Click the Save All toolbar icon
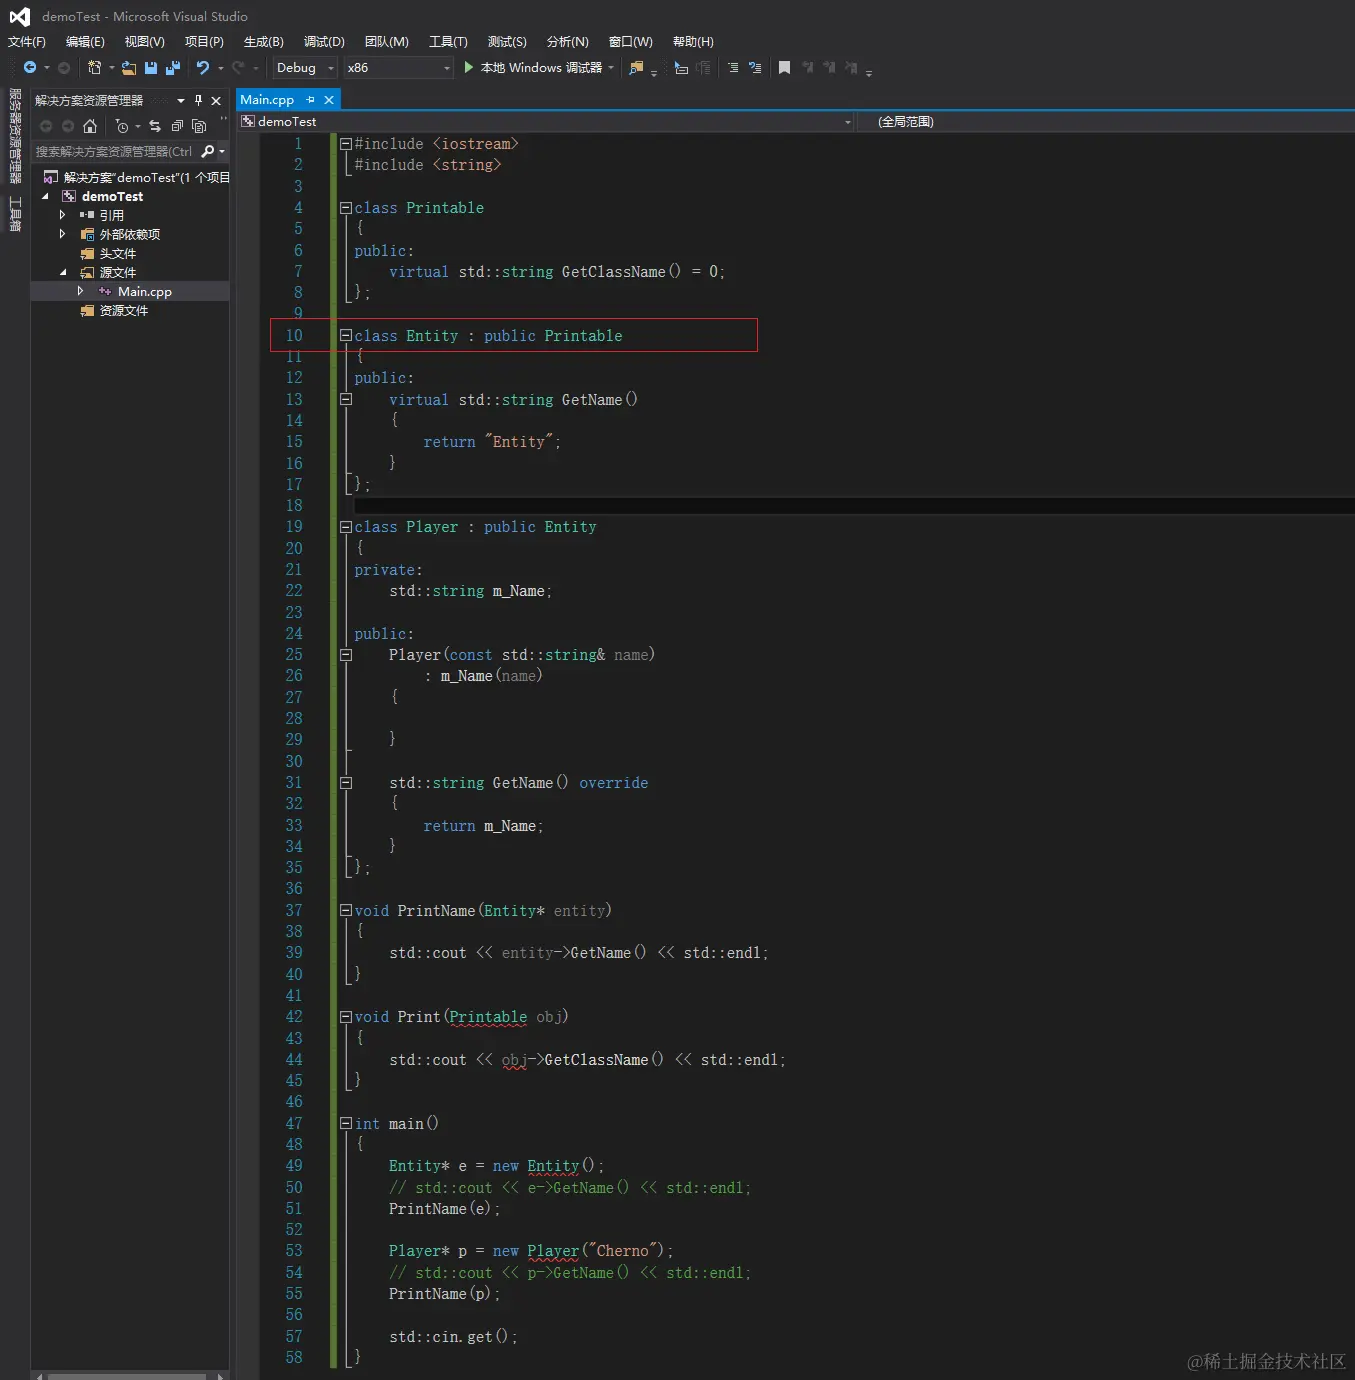This screenshot has height=1380, width=1355. [173, 68]
